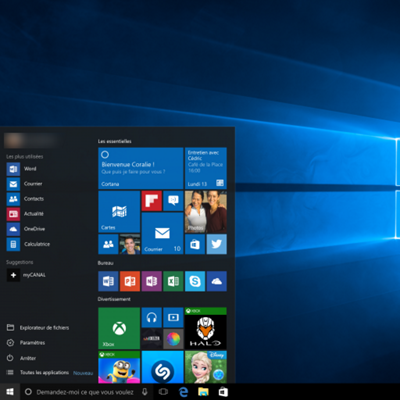This screenshot has height=400, width=400.
Task: Open Explorateur de fichiers
Action: 38,328
